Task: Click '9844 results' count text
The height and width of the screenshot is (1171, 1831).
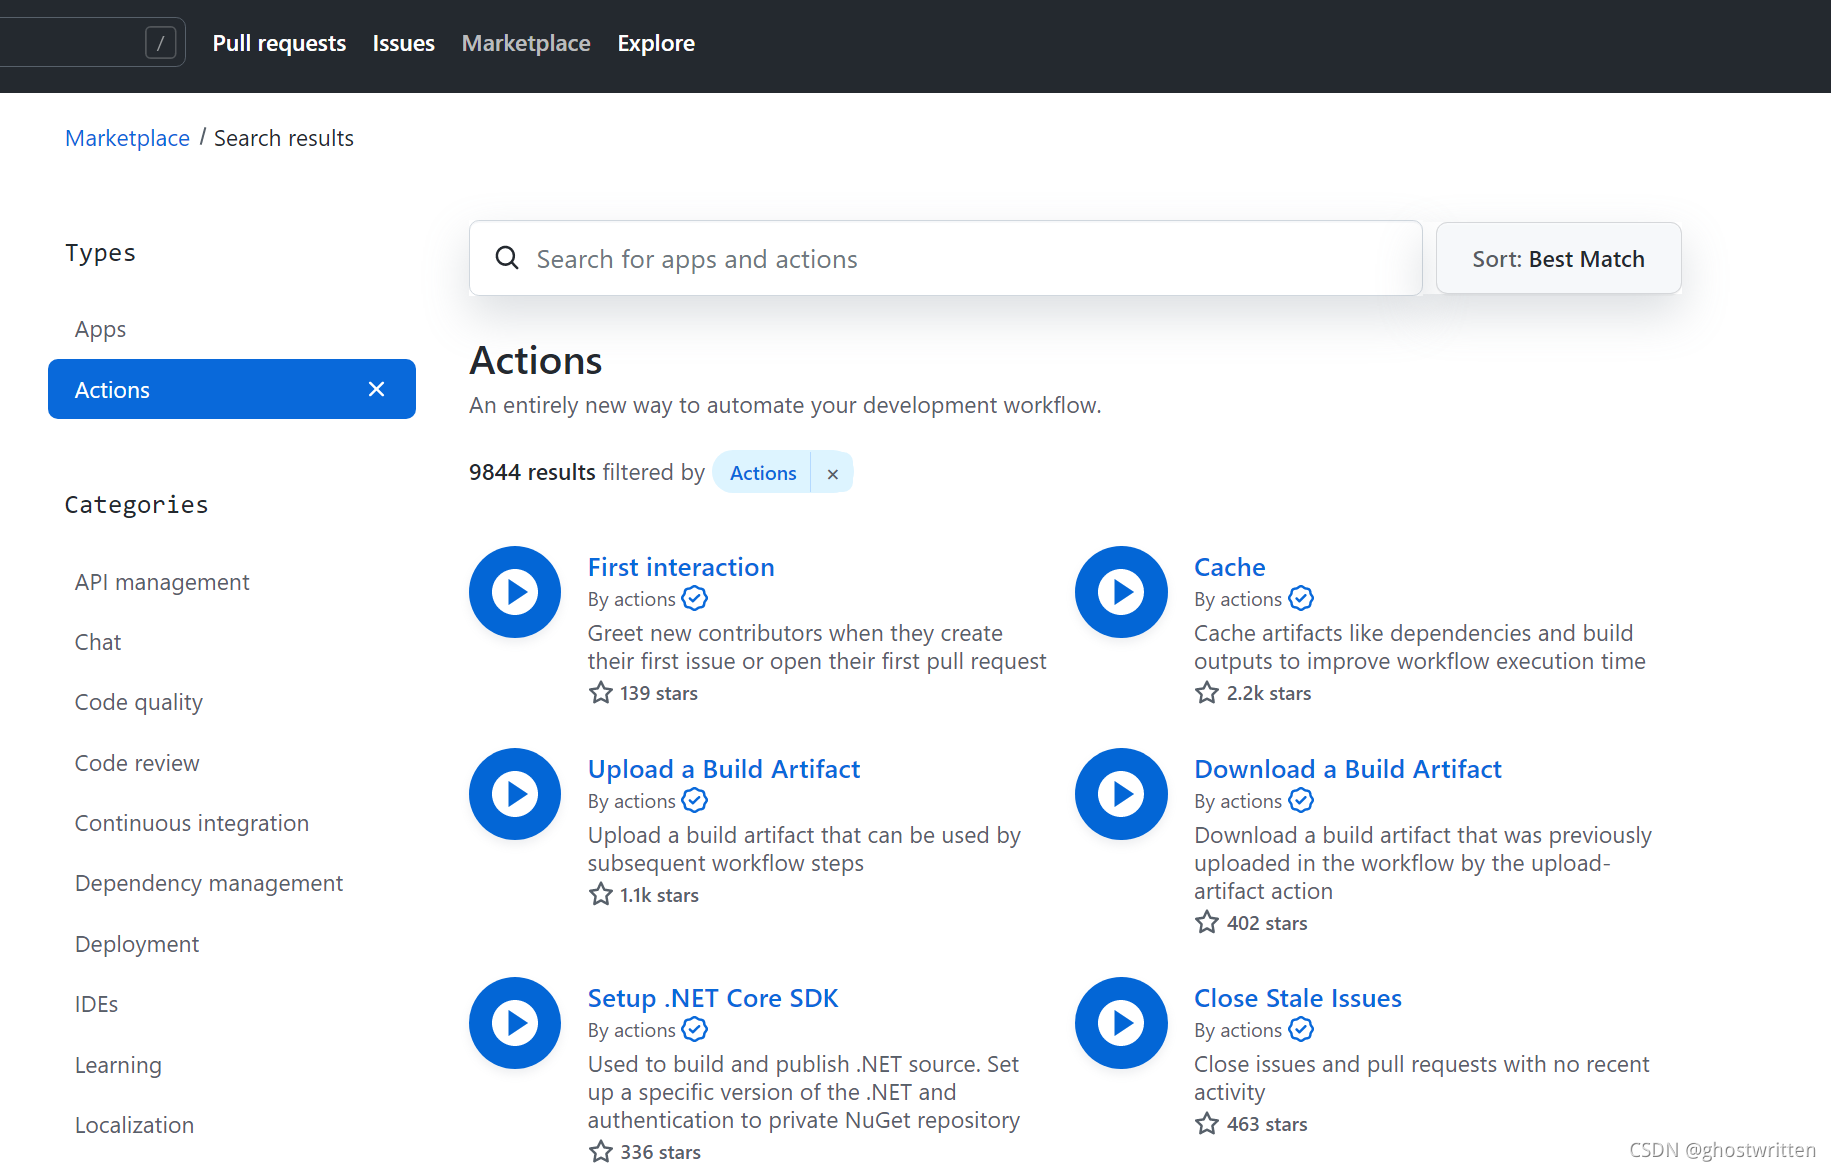Action: pos(532,472)
